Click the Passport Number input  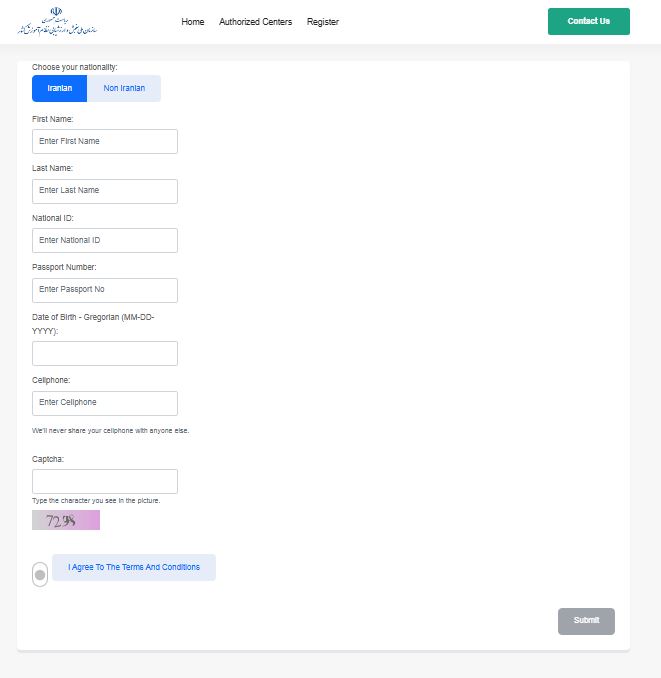105,290
